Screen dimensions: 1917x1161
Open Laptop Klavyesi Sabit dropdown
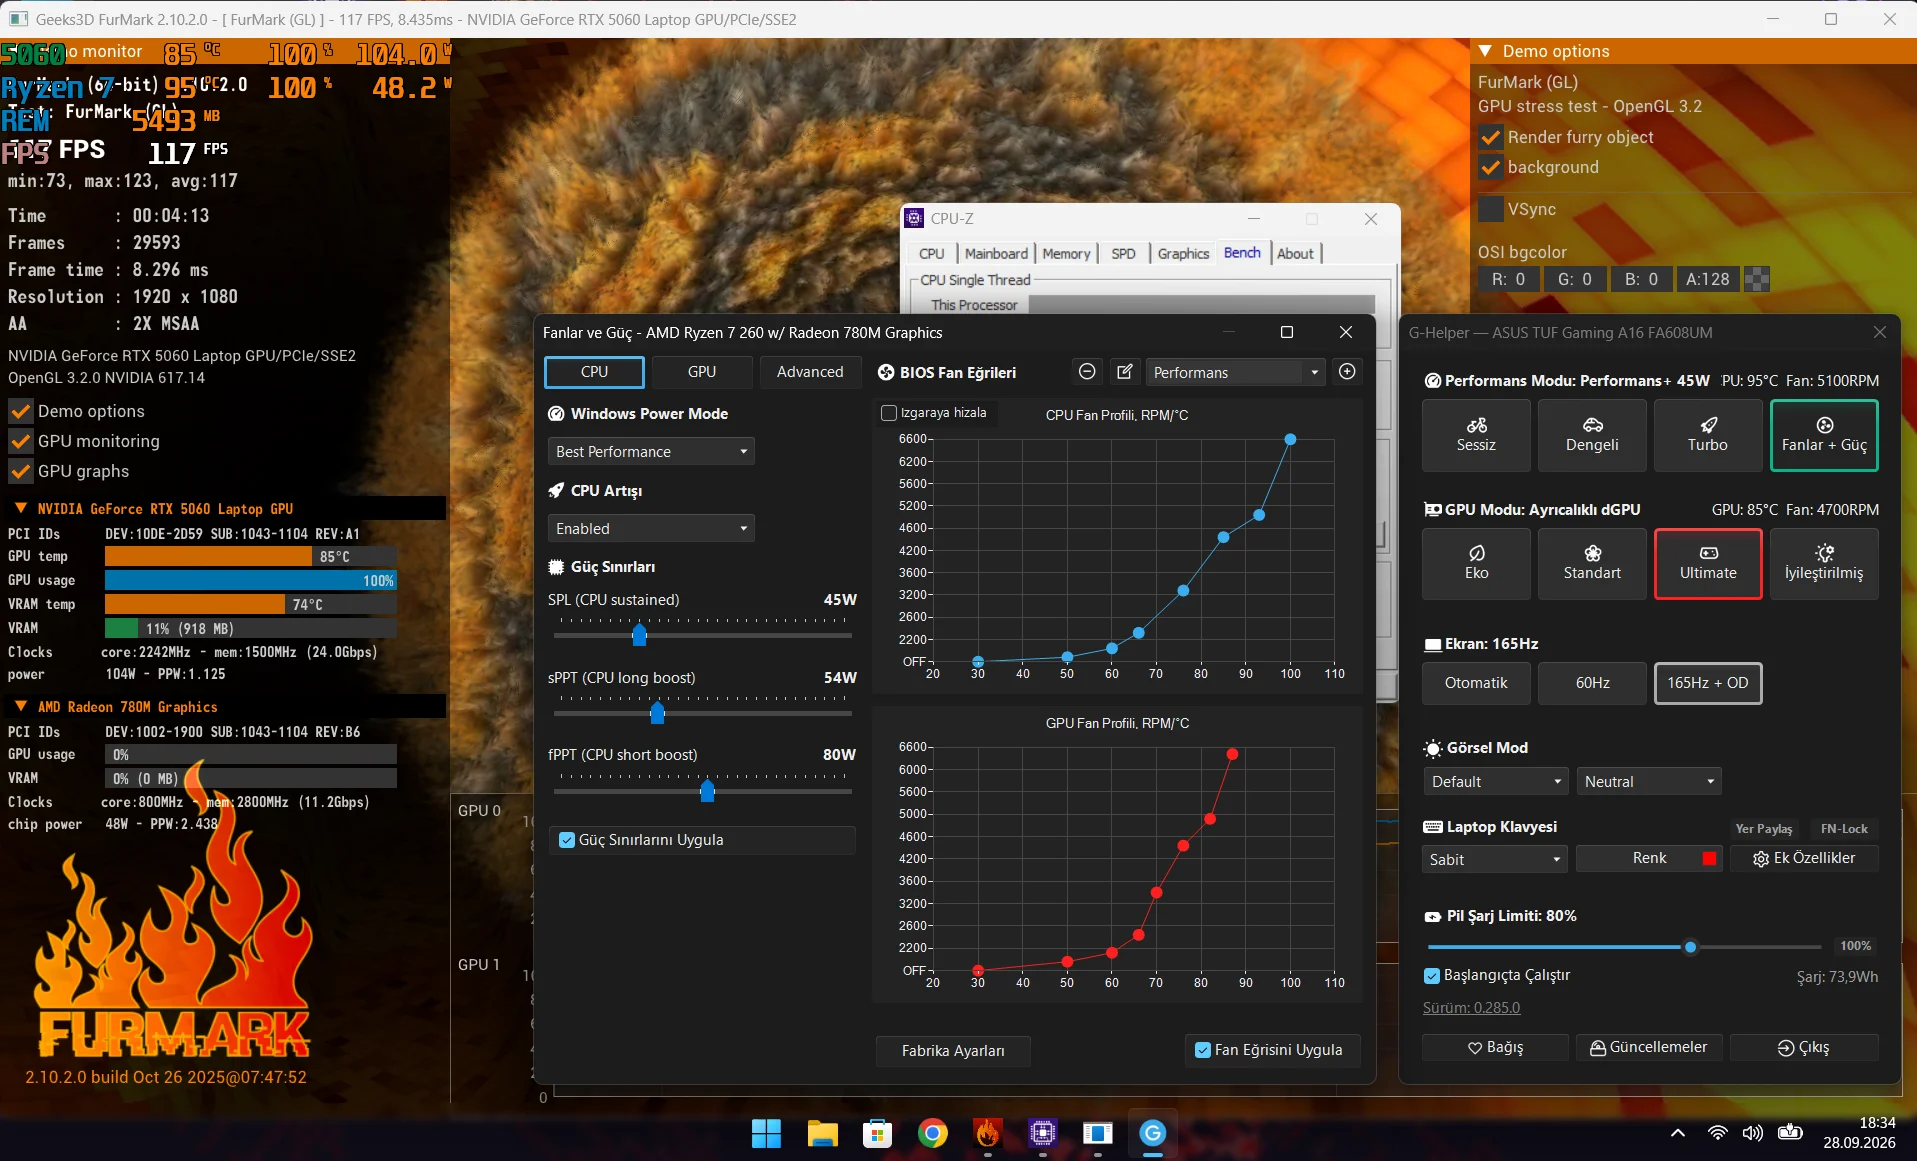tap(1495, 859)
